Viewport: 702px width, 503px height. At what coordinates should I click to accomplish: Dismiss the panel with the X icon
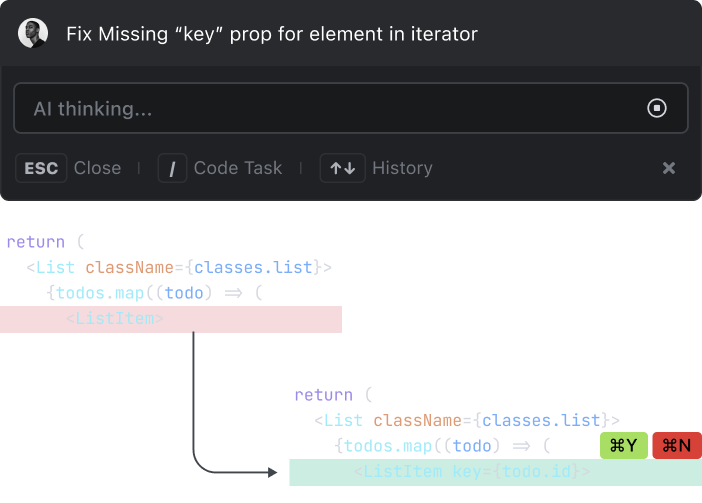(669, 168)
